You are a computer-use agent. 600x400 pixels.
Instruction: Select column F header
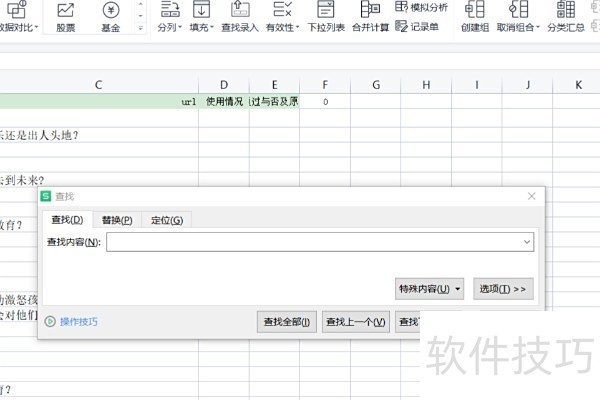pos(325,85)
